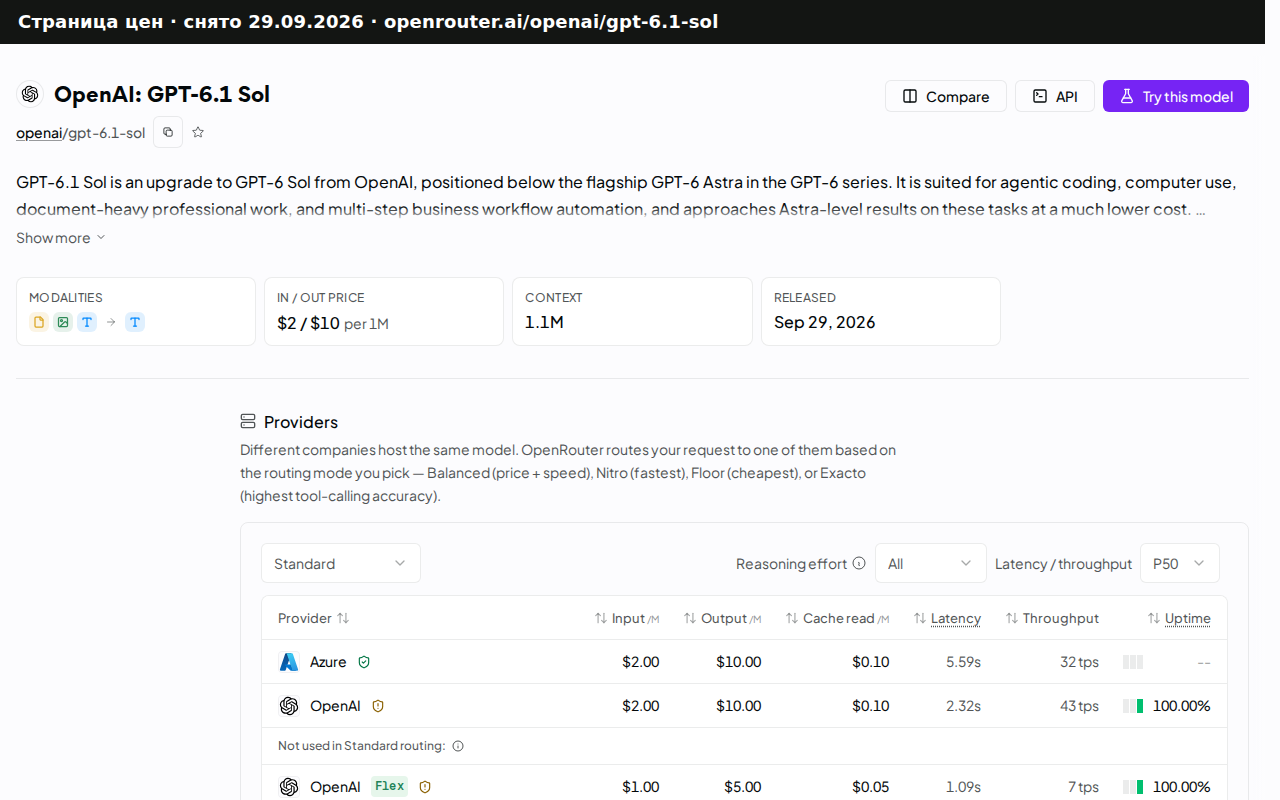Click the OpenAI 100.00% uptime bars in 43 tps row
Viewport: 1280px width, 800px height.
tap(1133, 706)
